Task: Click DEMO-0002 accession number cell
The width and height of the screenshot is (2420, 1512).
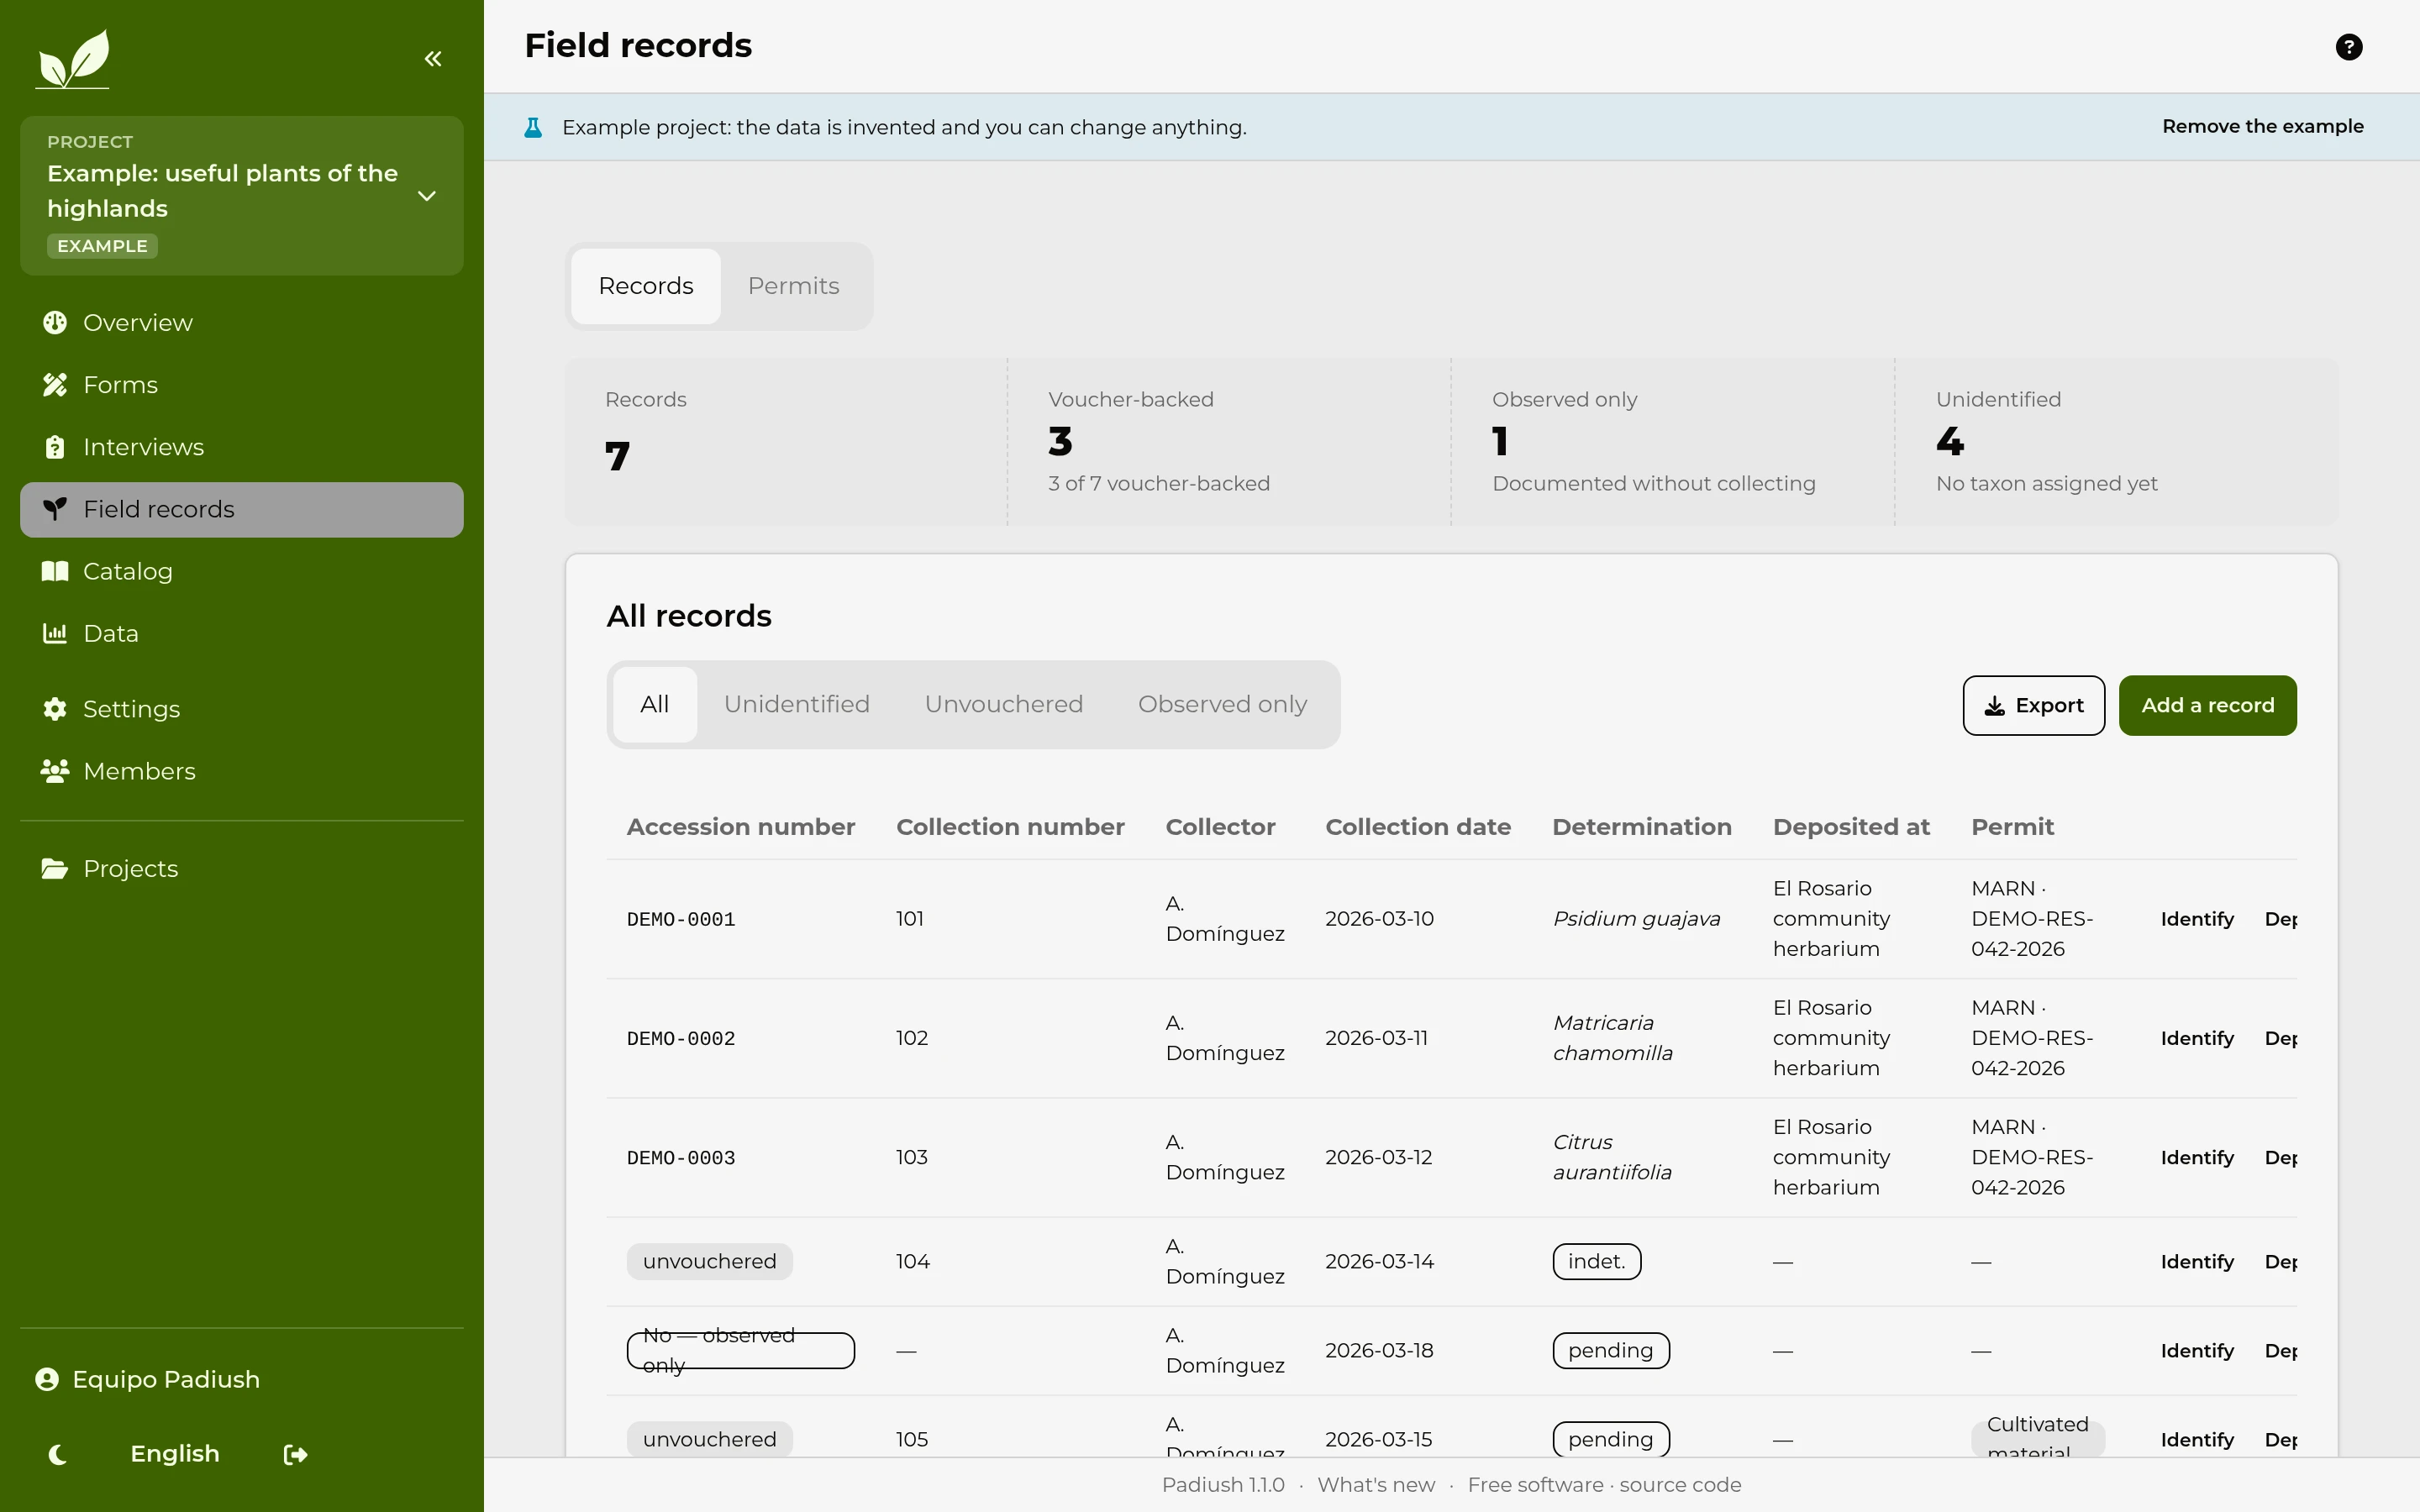Action: click(681, 1039)
